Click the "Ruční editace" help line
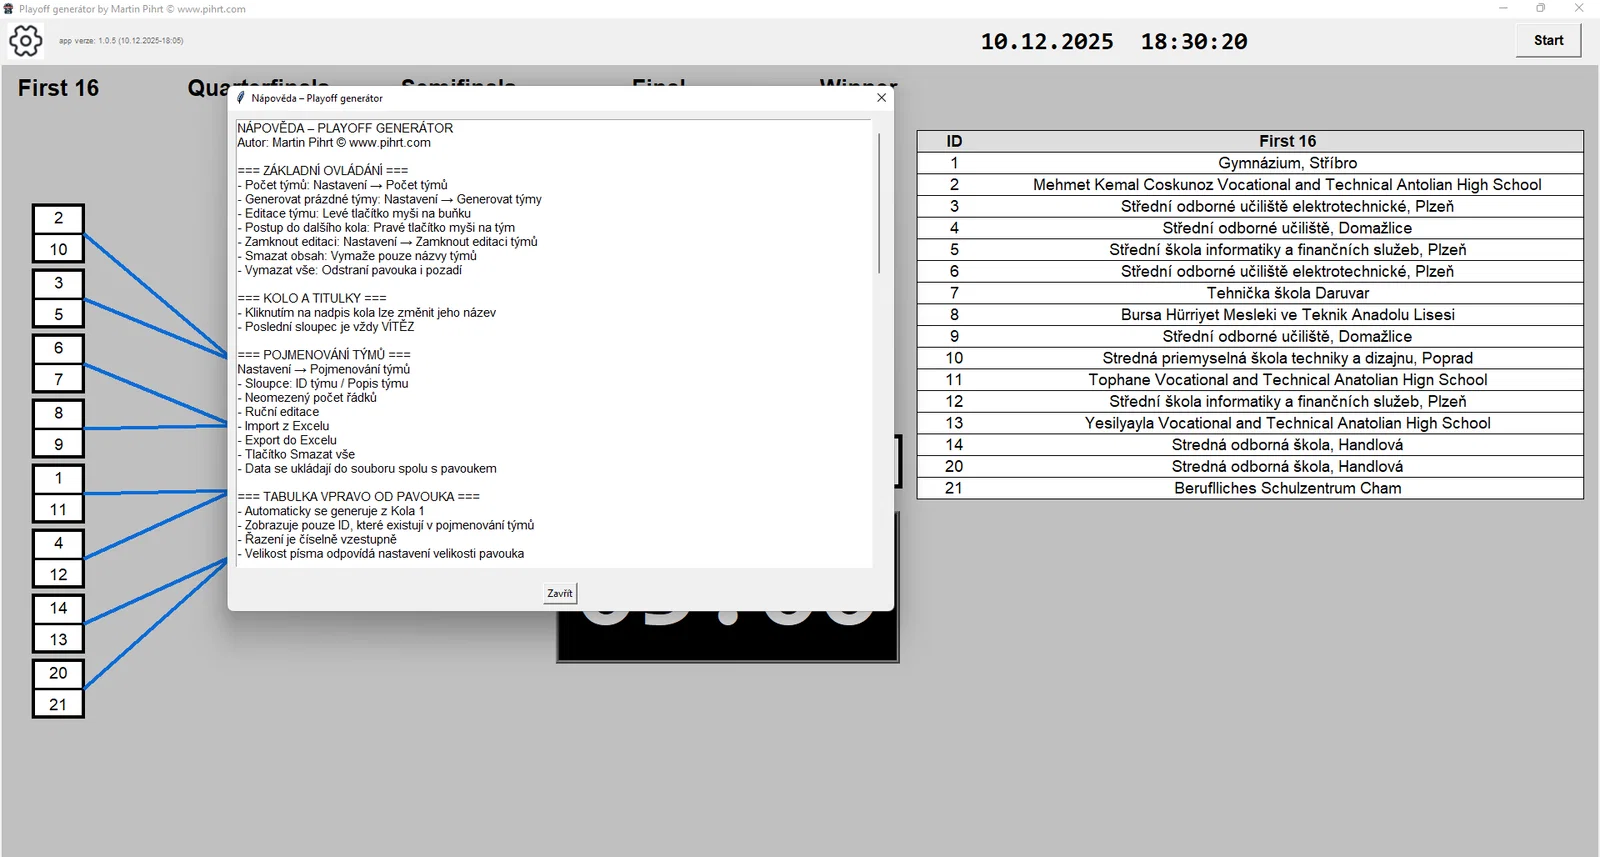1600x857 pixels. click(278, 412)
